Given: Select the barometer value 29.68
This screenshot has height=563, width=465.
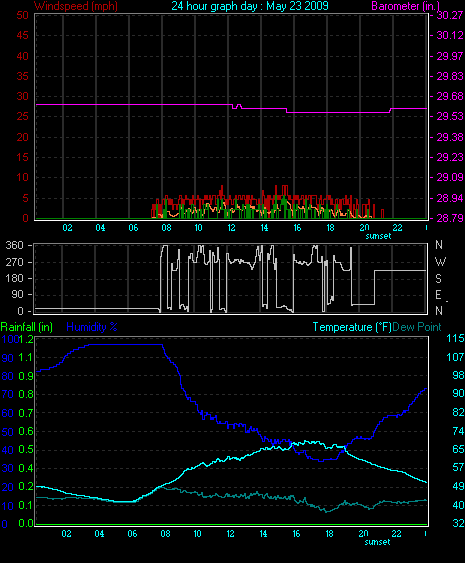Looking at the screenshot, I should pyautogui.click(x=450, y=96).
